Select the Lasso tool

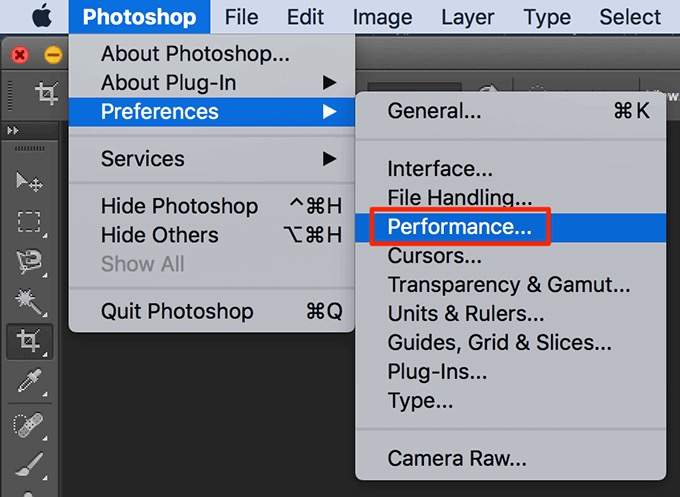(x=29, y=262)
